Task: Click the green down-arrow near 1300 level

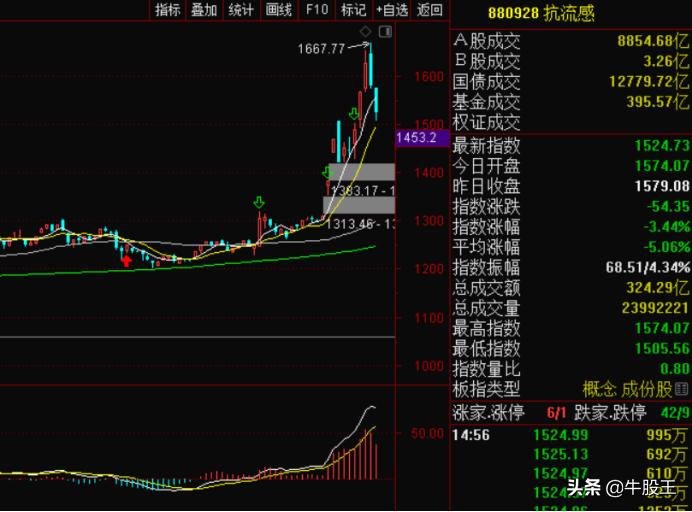Action: [x=260, y=204]
